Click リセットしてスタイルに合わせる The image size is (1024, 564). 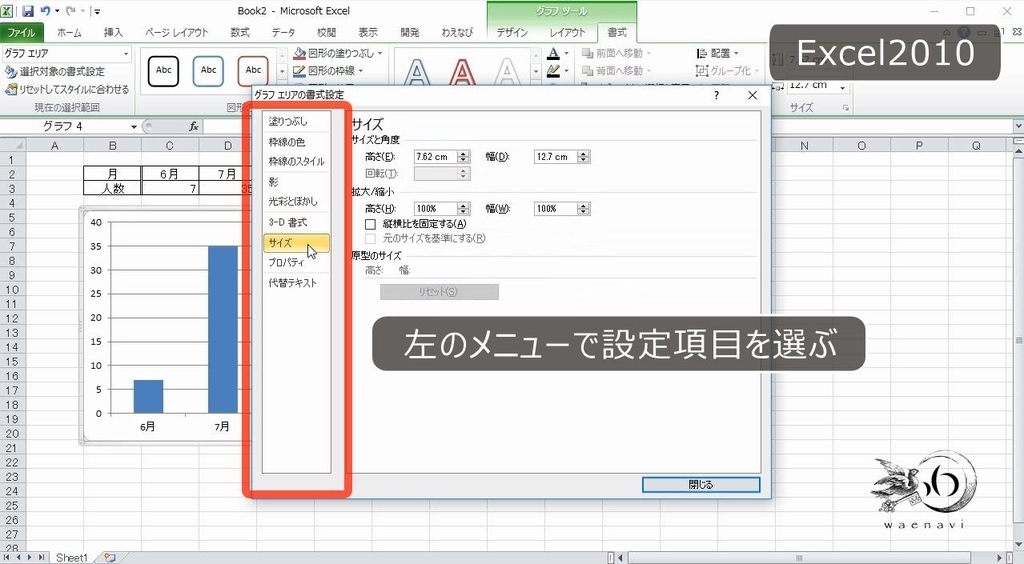tap(67, 89)
